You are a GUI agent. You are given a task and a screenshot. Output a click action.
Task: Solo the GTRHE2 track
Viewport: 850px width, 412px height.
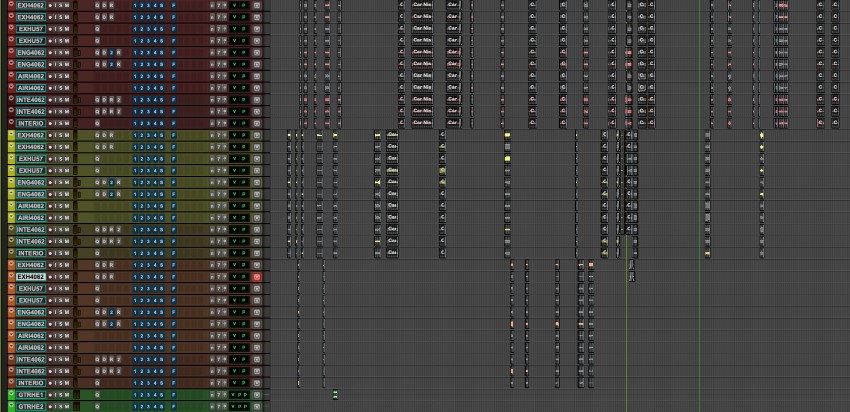click(61, 407)
